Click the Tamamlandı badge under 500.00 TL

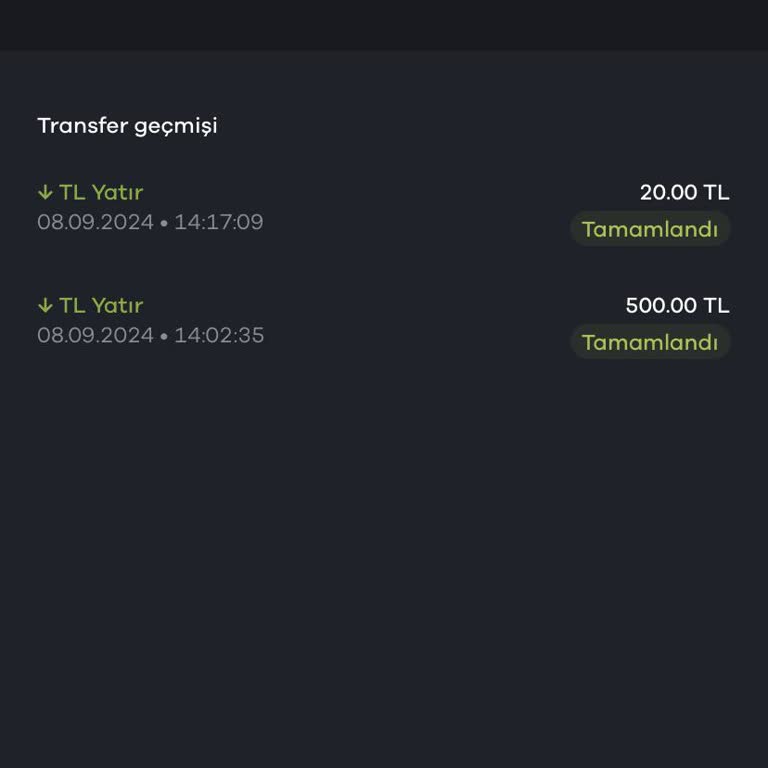(x=650, y=342)
